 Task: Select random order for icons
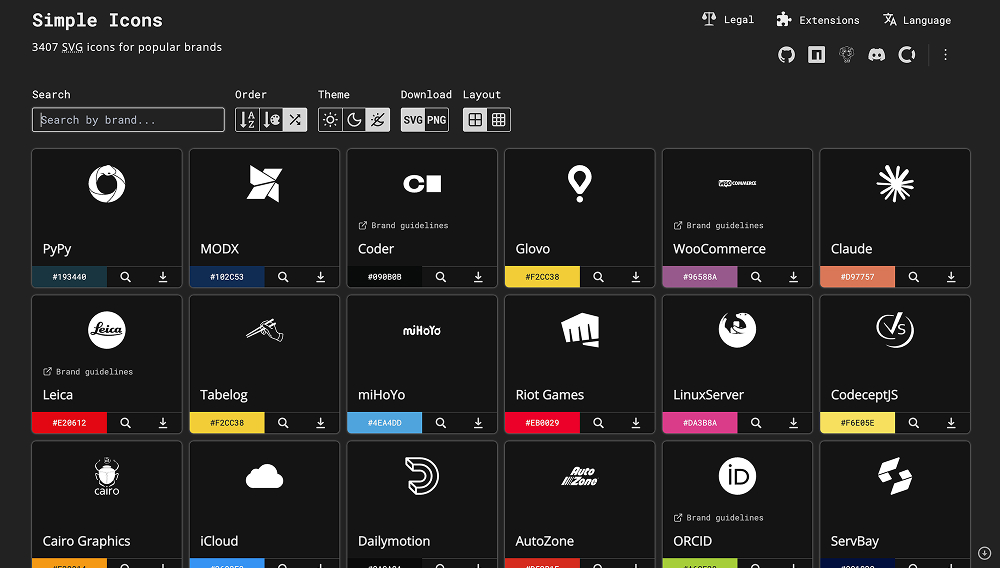pos(295,120)
